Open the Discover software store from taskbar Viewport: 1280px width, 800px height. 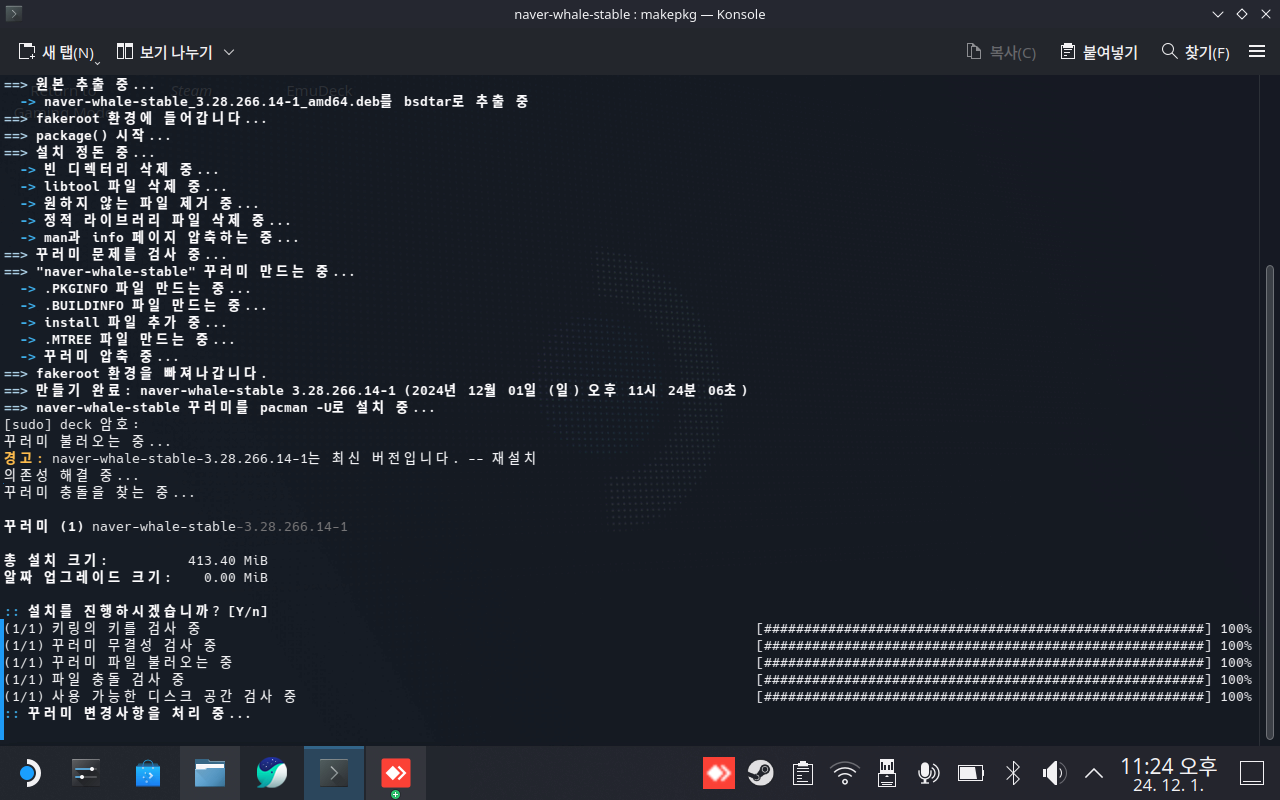tap(148, 773)
